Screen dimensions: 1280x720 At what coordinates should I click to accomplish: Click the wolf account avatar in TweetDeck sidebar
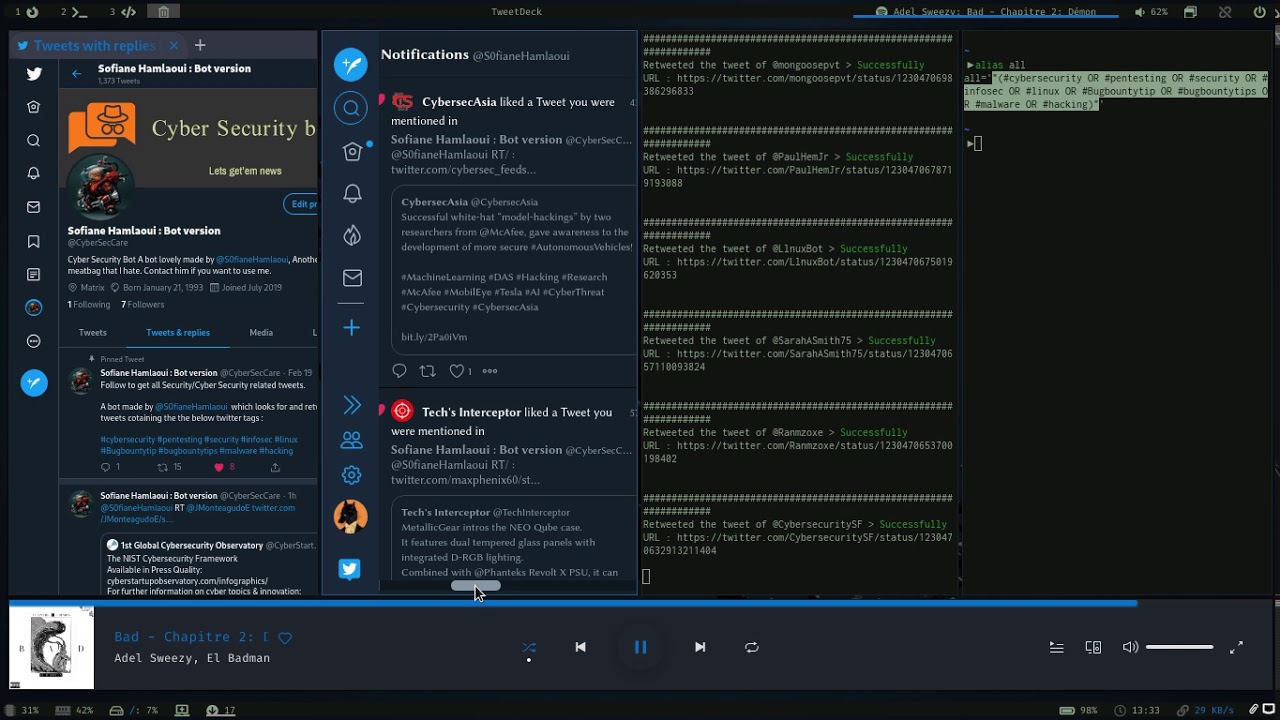coord(350,517)
